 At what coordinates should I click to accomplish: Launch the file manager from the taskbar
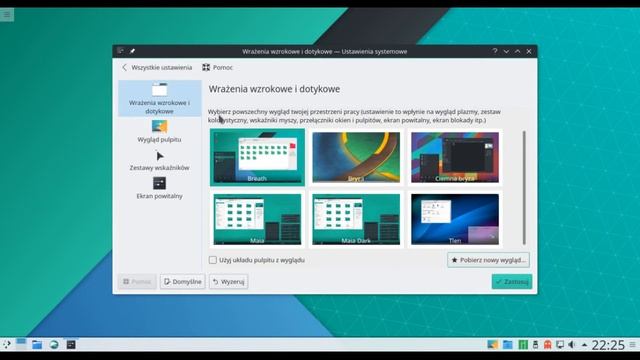click(37, 345)
